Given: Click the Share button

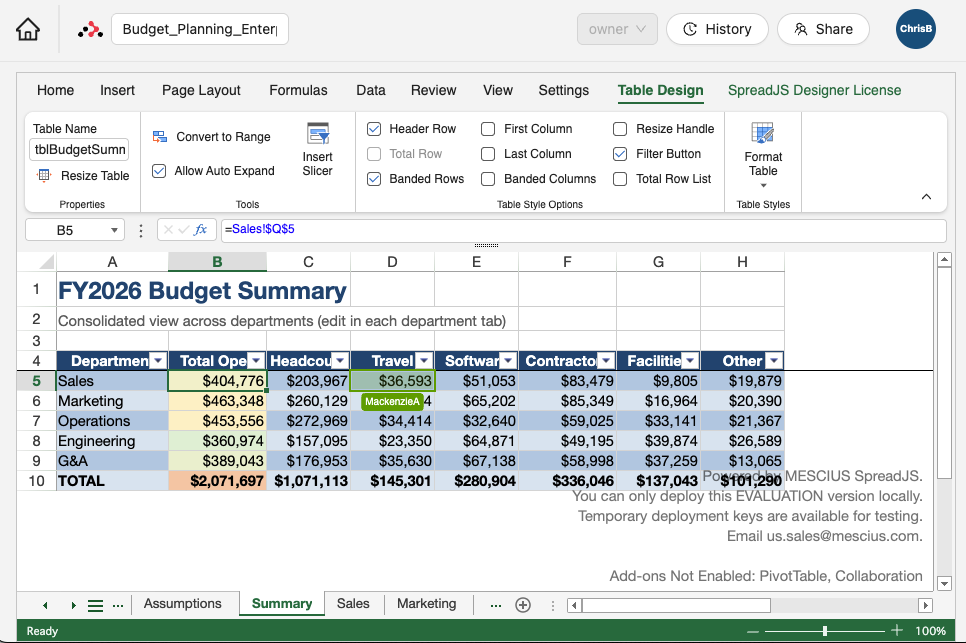Looking at the screenshot, I should (x=823, y=29).
